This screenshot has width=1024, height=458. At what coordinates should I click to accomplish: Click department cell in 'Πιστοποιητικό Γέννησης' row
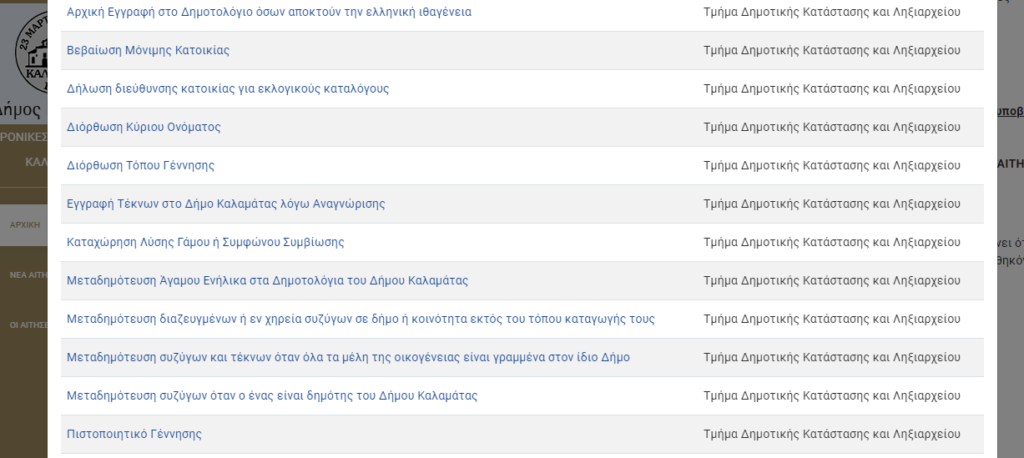pyautogui.click(x=831, y=434)
